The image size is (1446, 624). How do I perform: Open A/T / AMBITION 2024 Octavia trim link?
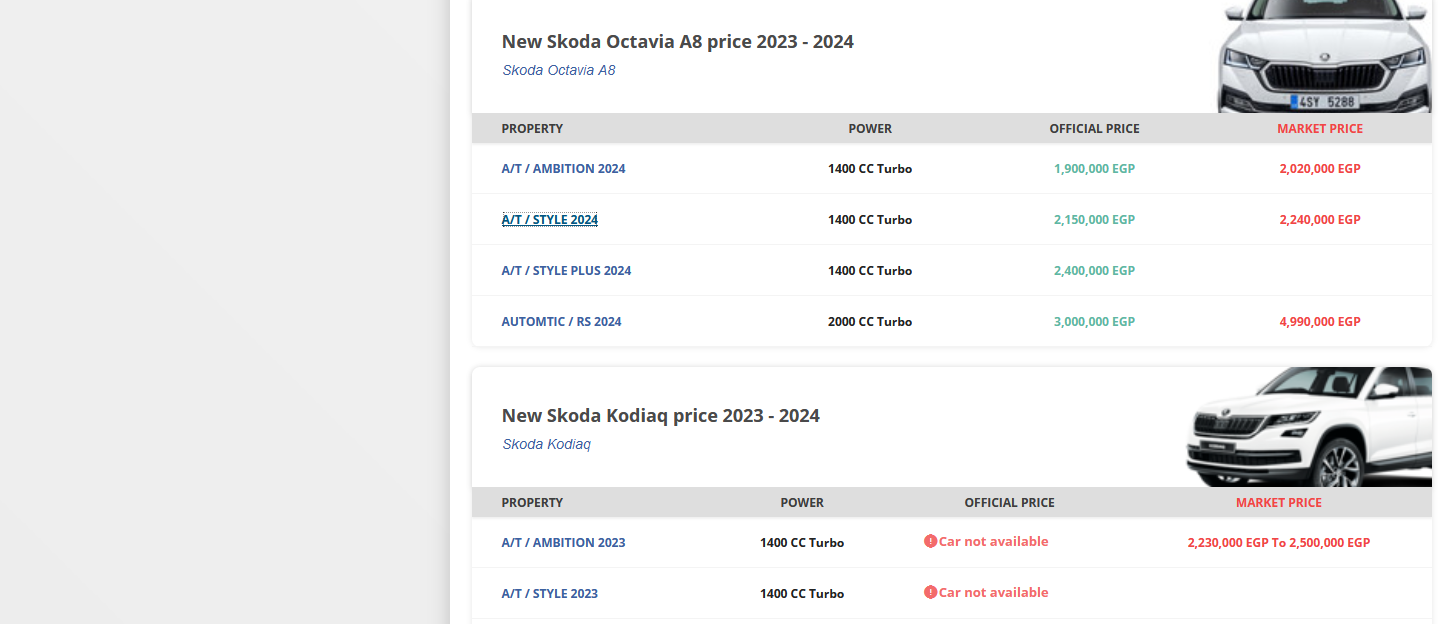tap(563, 169)
